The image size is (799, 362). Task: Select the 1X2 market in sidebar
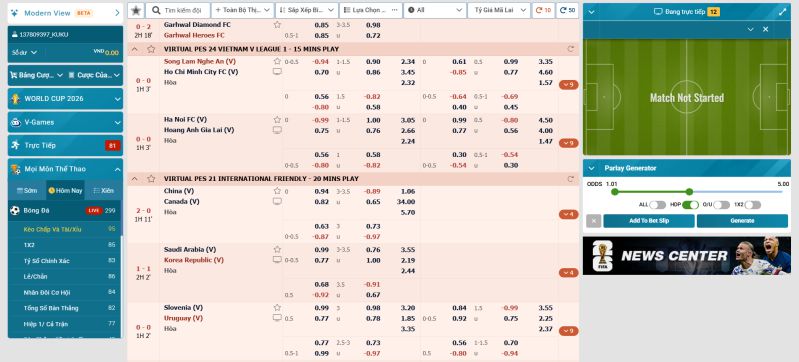[x=65, y=245]
